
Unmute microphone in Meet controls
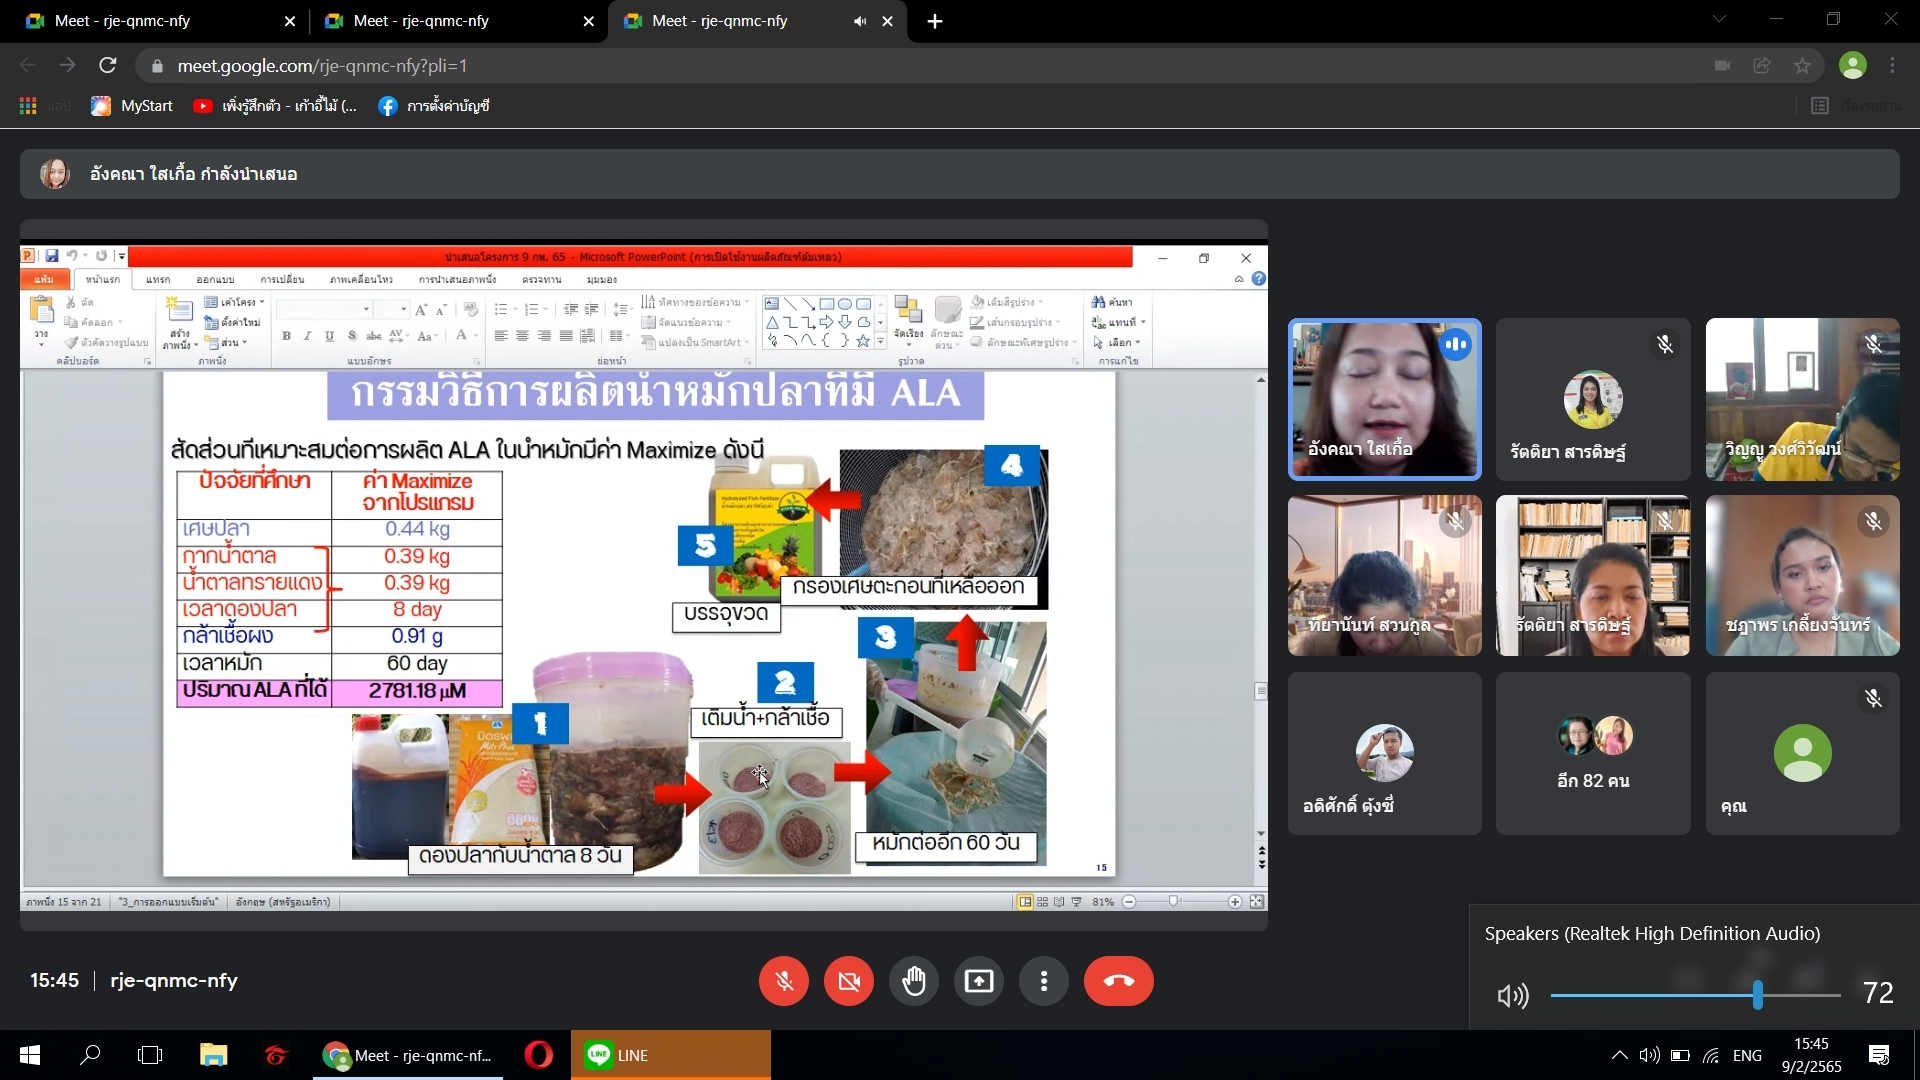[x=784, y=981]
